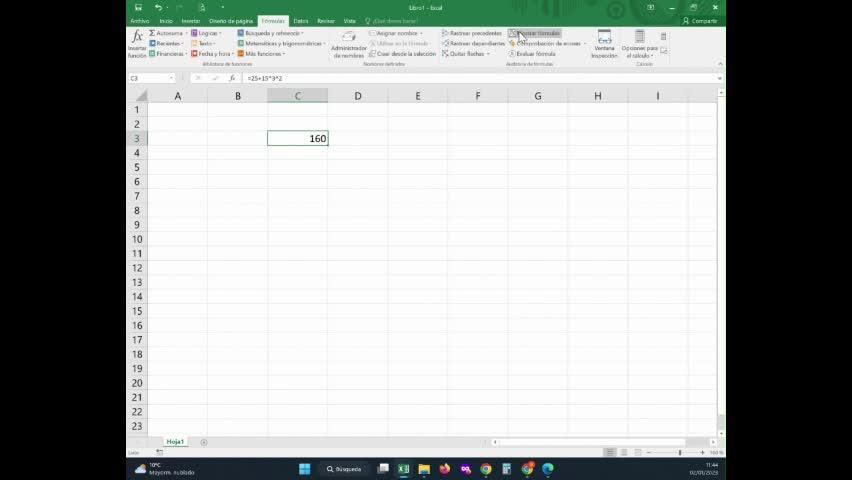This screenshot has width=852, height=480.
Task: Open the Vista tab
Action: (349, 21)
